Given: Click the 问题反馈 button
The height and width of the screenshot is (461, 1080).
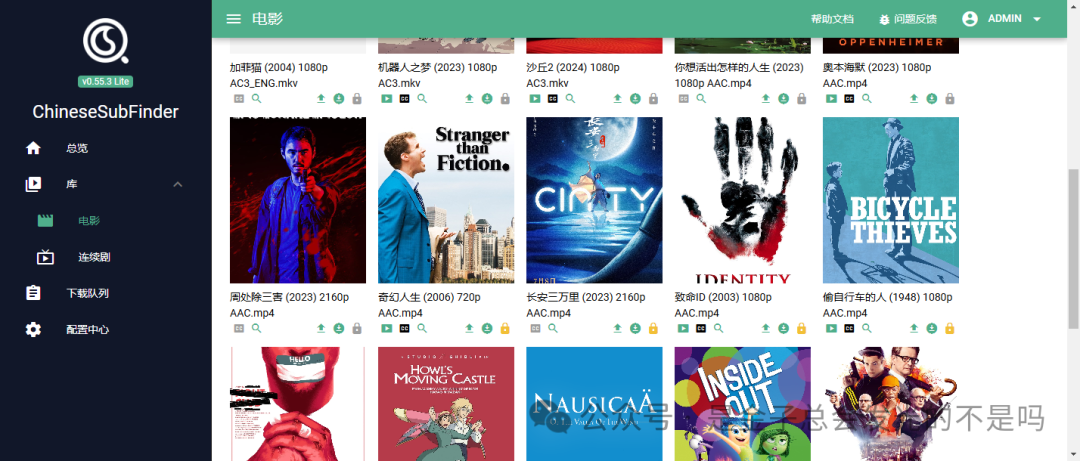Looking at the screenshot, I should click(x=907, y=19).
